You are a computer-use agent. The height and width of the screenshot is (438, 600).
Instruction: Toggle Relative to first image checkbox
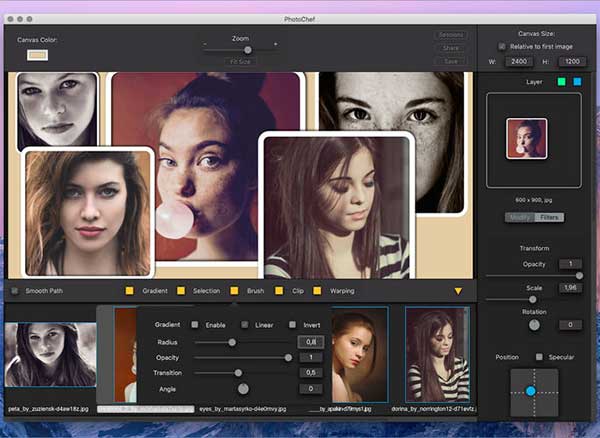(502, 46)
